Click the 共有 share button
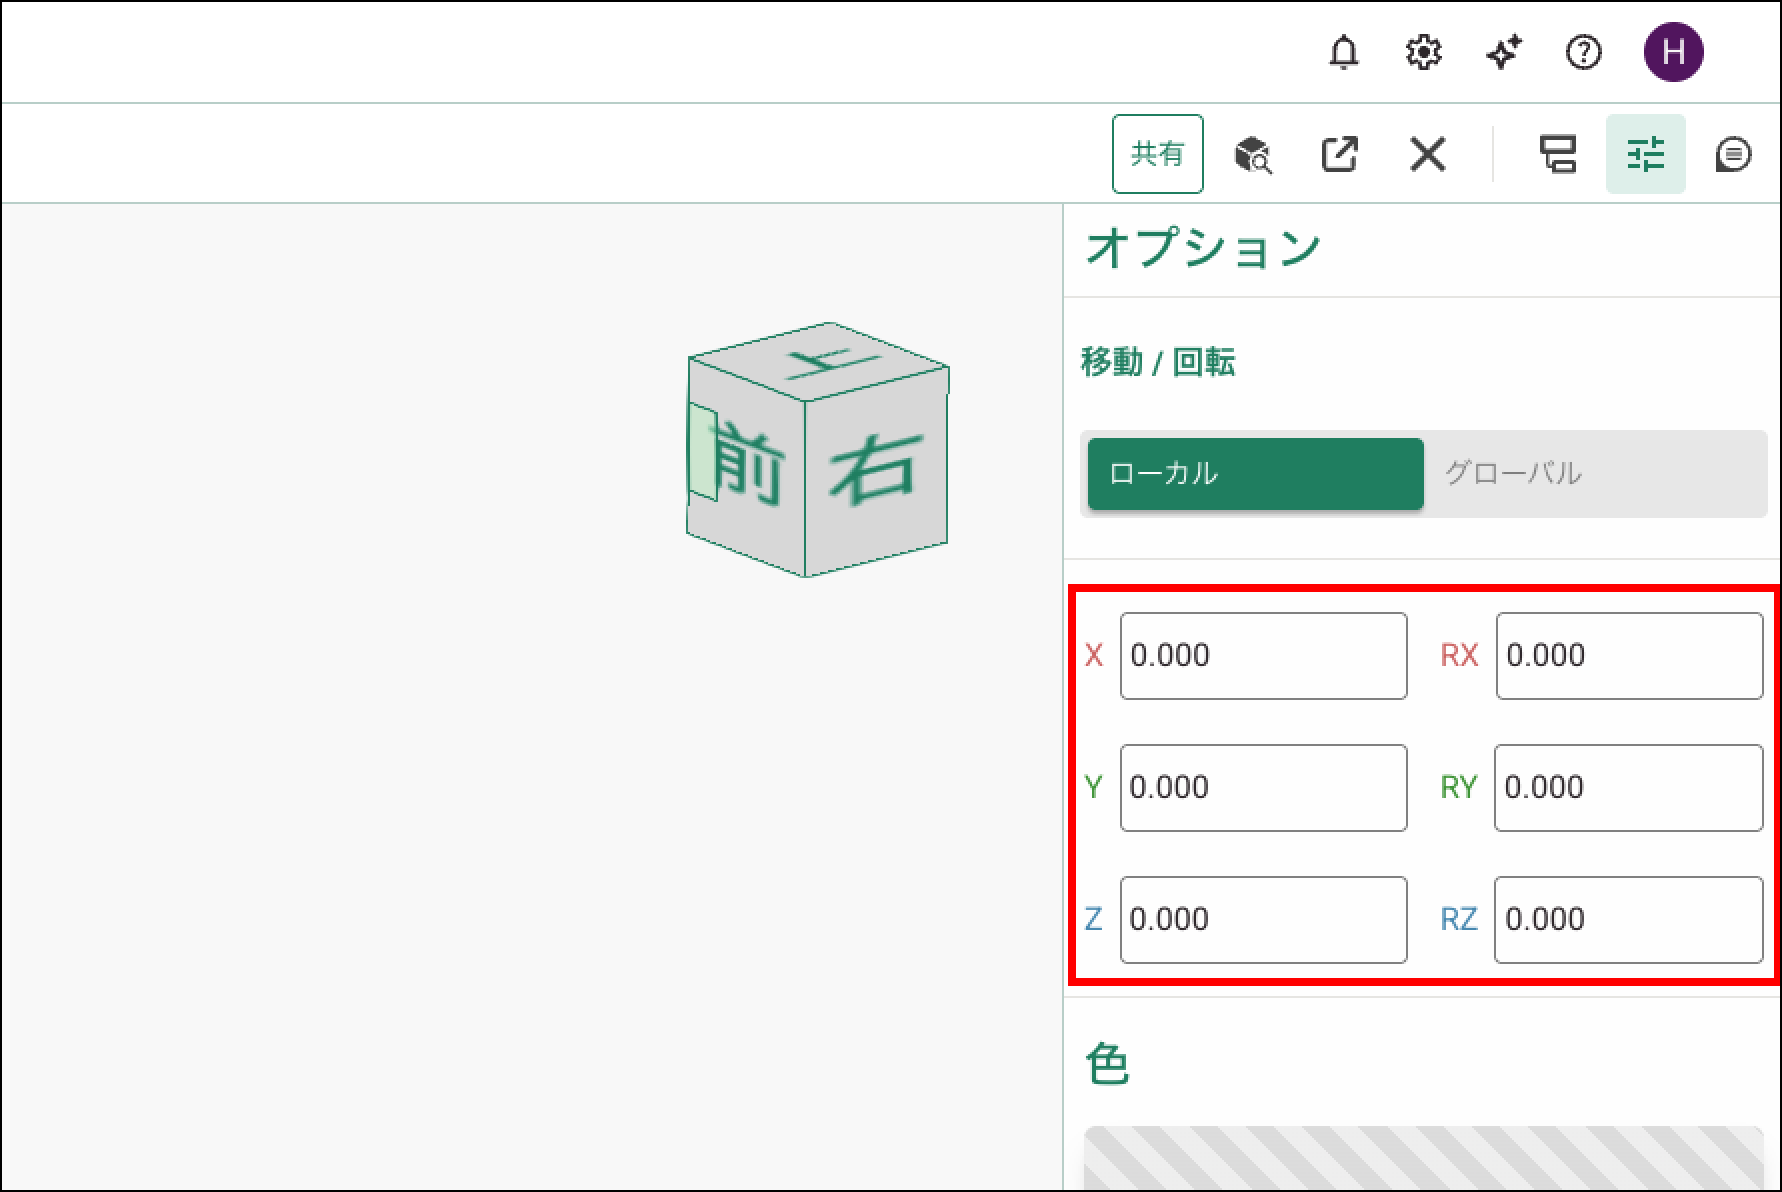The height and width of the screenshot is (1192, 1782). (x=1157, y=154)
